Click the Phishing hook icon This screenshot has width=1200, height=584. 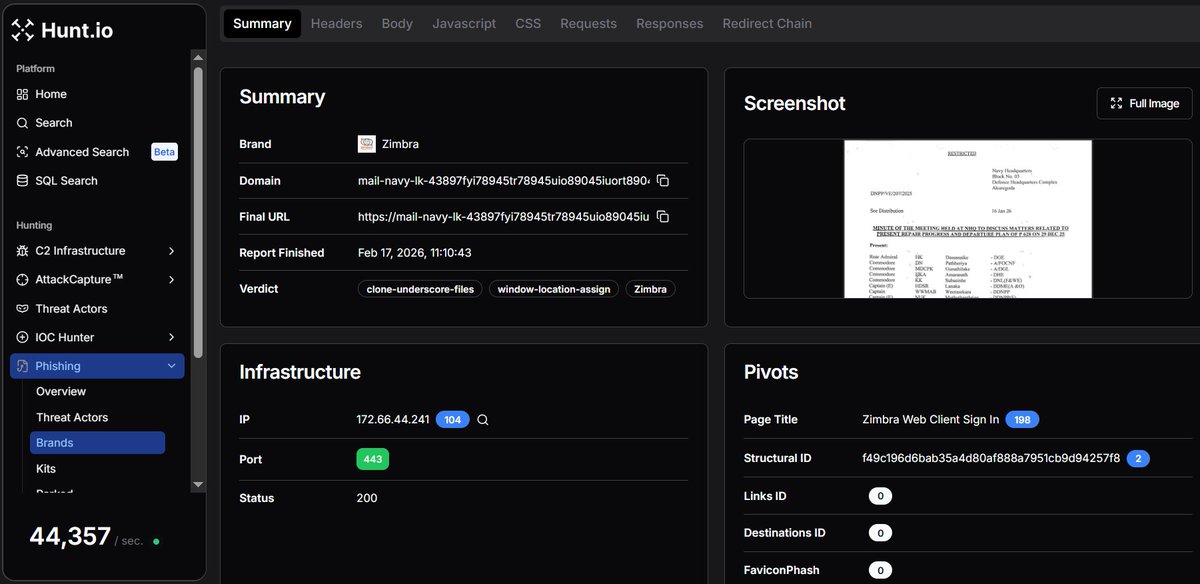tap(23, 366)
